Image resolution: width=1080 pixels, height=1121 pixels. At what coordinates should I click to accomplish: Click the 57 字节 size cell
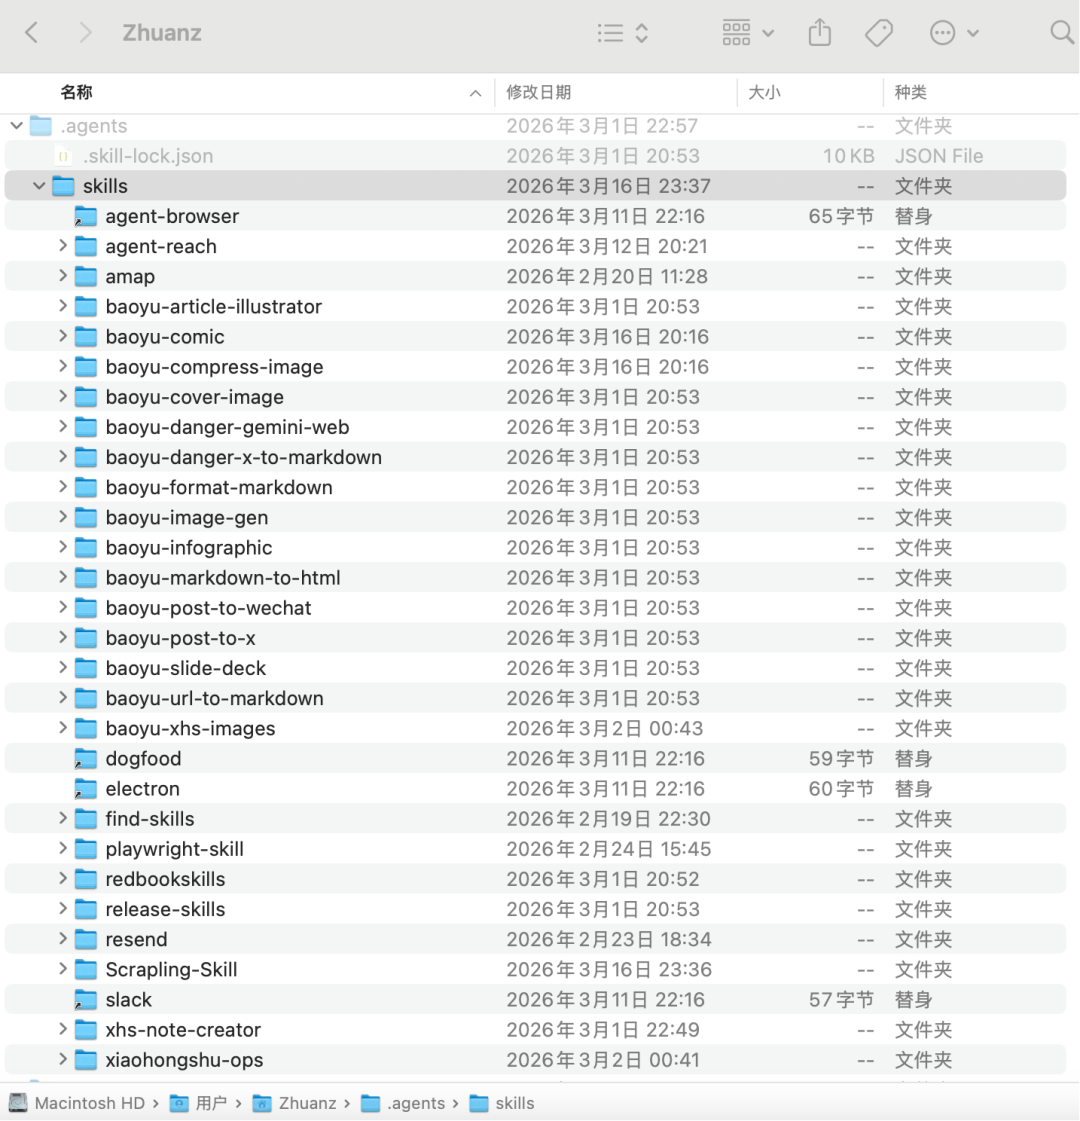(841, 1000)
